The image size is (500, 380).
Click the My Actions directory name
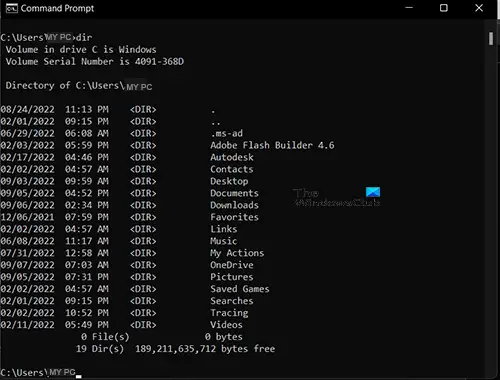click(237, 253)
